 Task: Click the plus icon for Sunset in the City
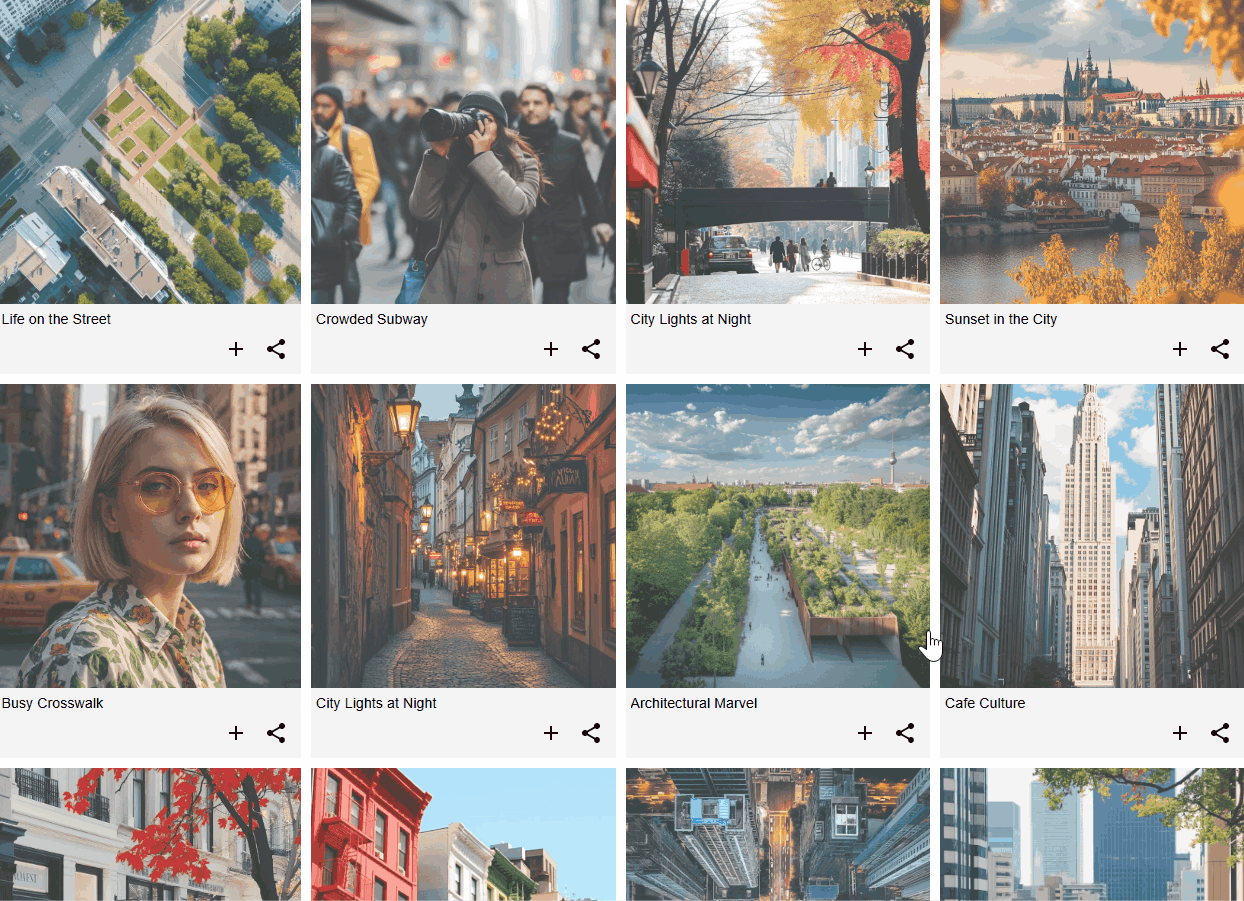pos(1180,349)
